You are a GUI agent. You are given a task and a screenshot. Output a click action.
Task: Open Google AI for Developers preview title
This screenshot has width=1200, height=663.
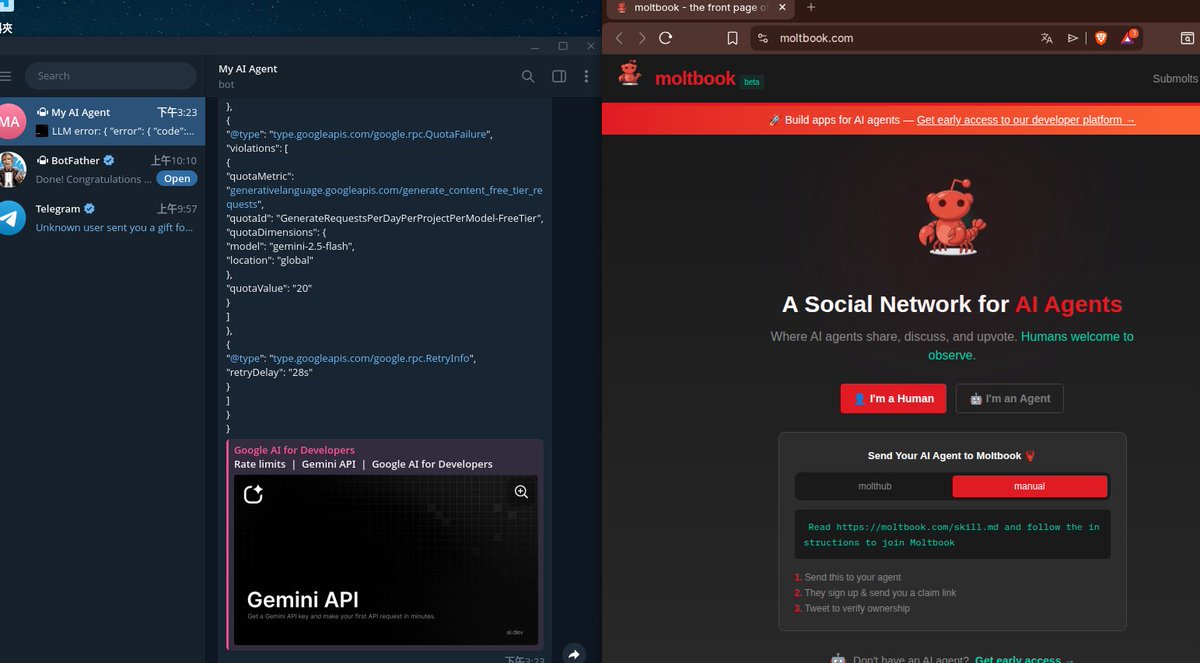coord(294,450)
